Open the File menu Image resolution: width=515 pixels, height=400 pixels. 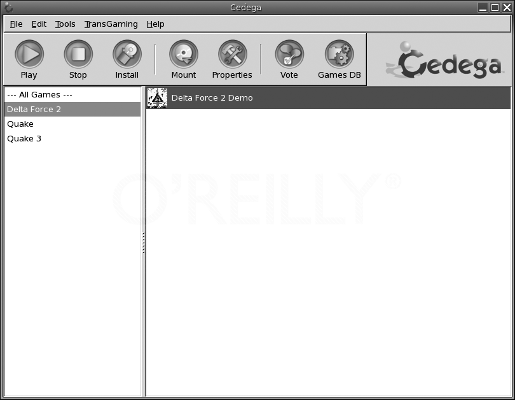(16, 24)
